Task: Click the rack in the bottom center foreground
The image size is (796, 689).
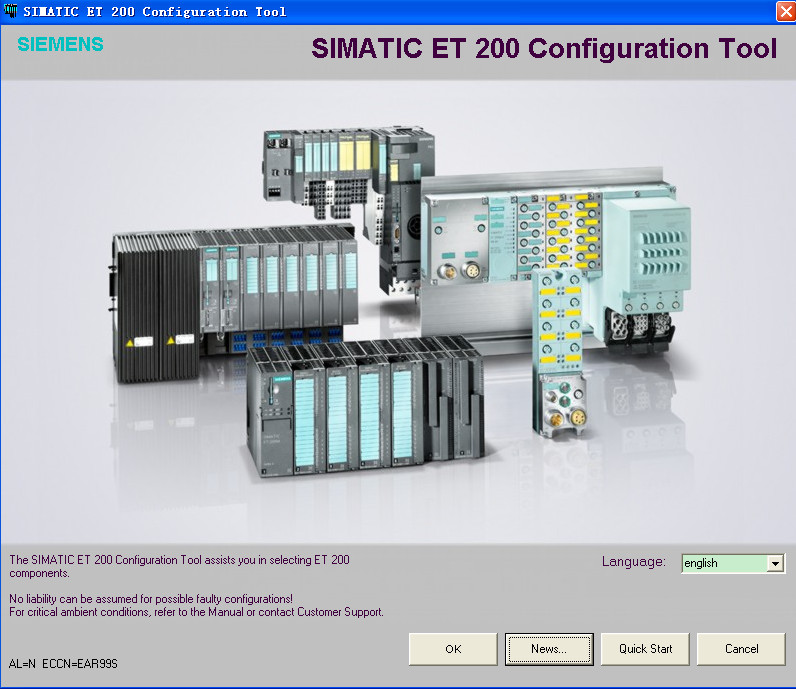Action: pyautogui.click(x=365, y=405)
